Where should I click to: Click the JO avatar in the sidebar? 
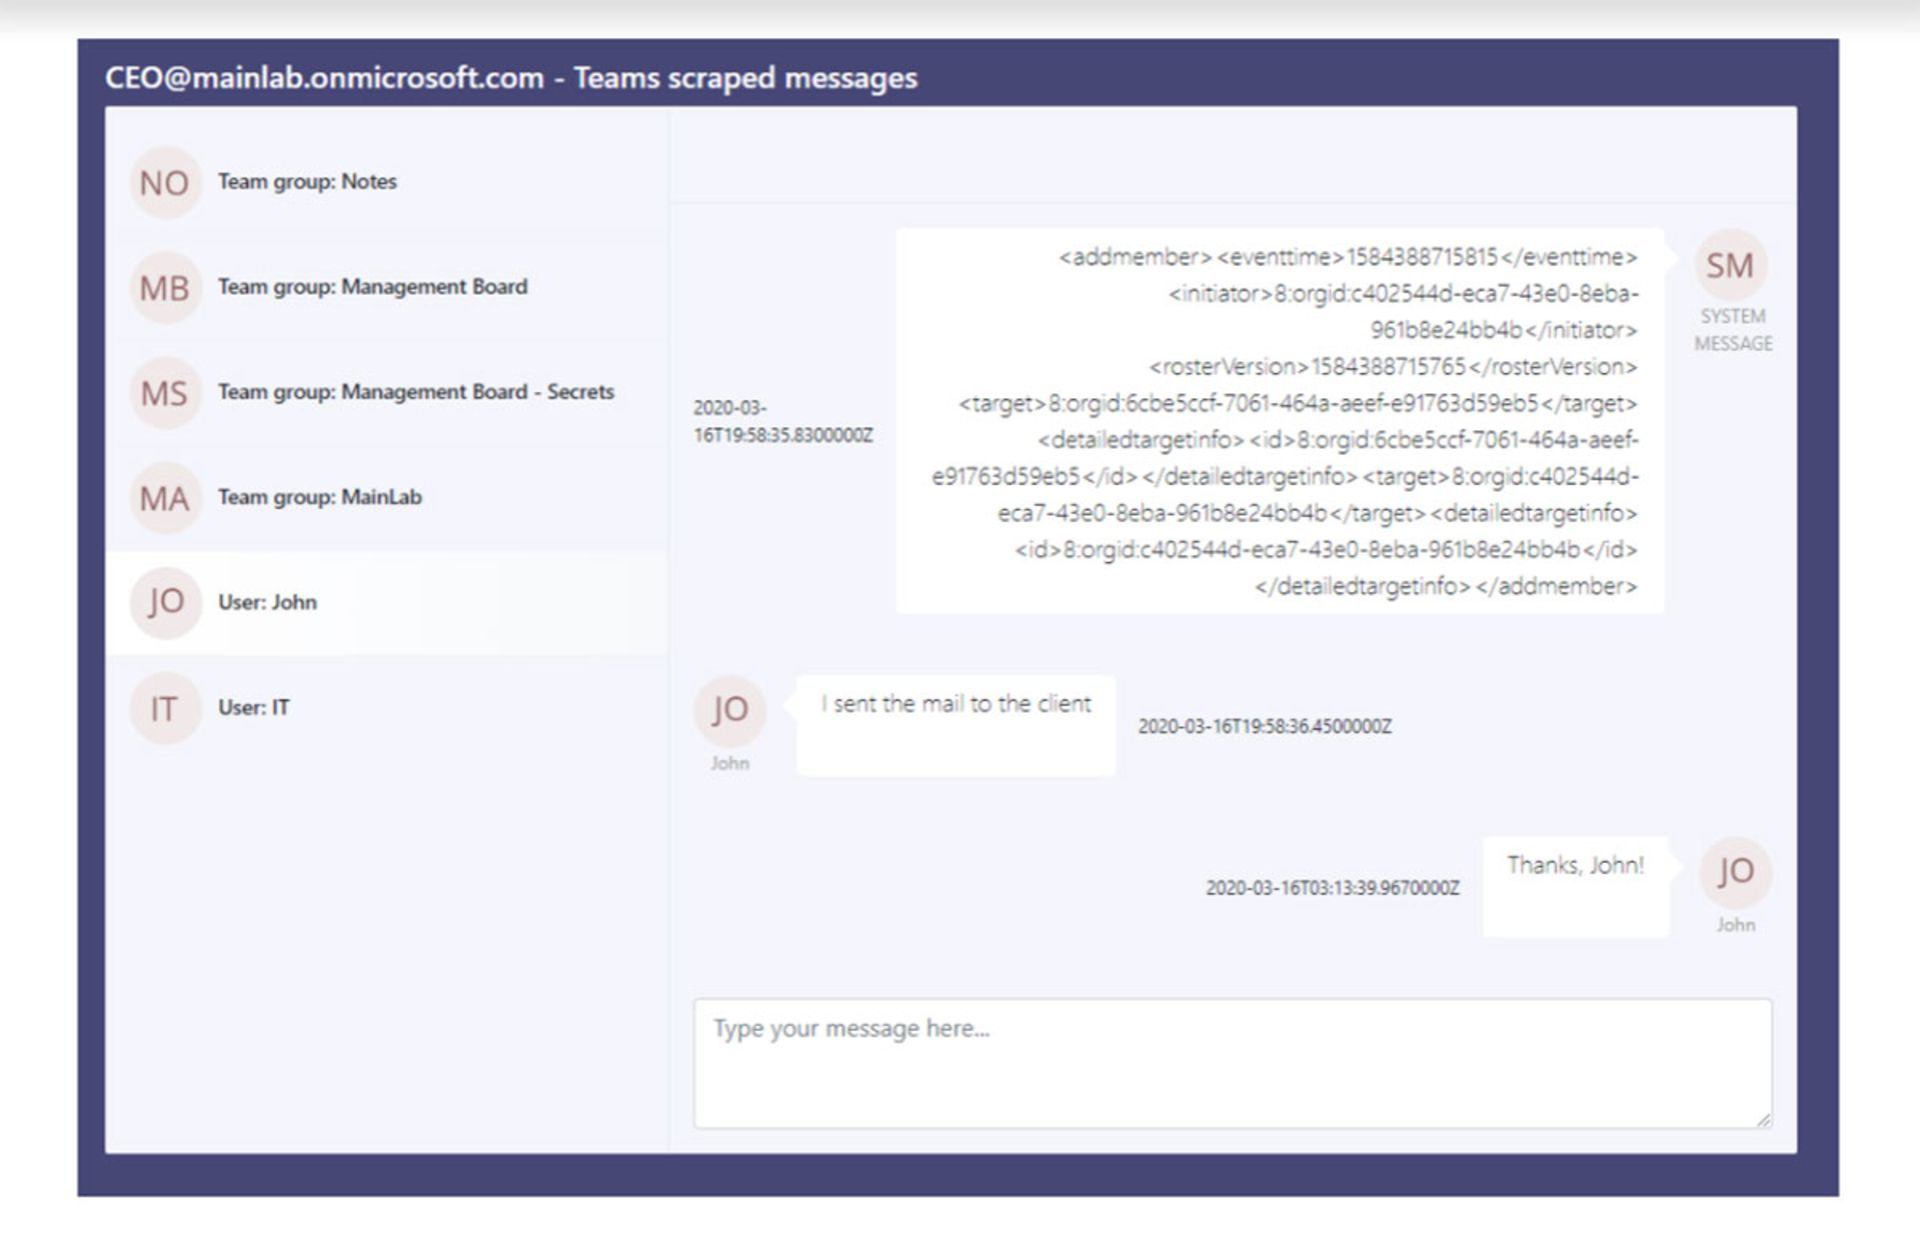coord(164,603)
